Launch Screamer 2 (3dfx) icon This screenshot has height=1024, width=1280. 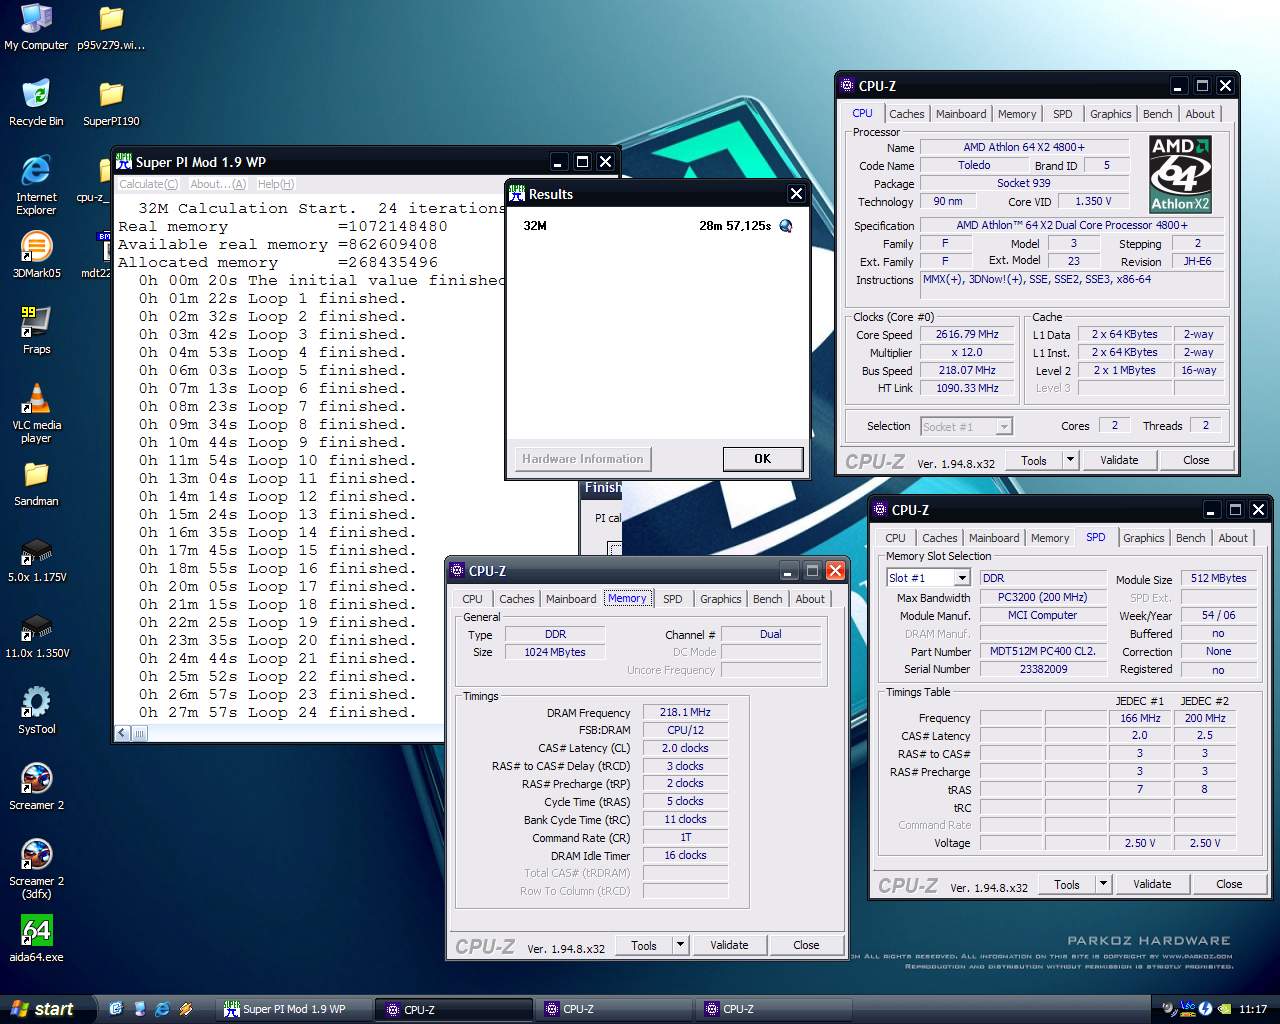tap(36, 869)
